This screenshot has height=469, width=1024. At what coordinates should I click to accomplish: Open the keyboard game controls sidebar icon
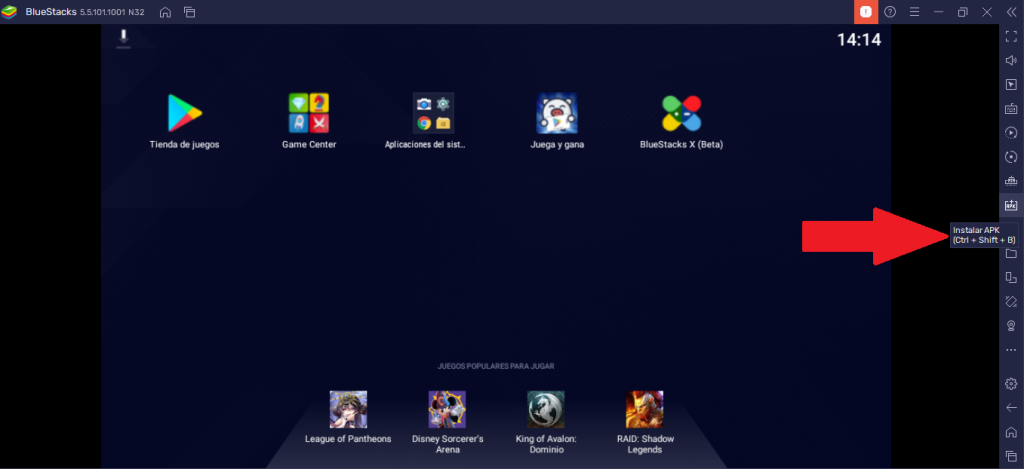[1011, 109]
